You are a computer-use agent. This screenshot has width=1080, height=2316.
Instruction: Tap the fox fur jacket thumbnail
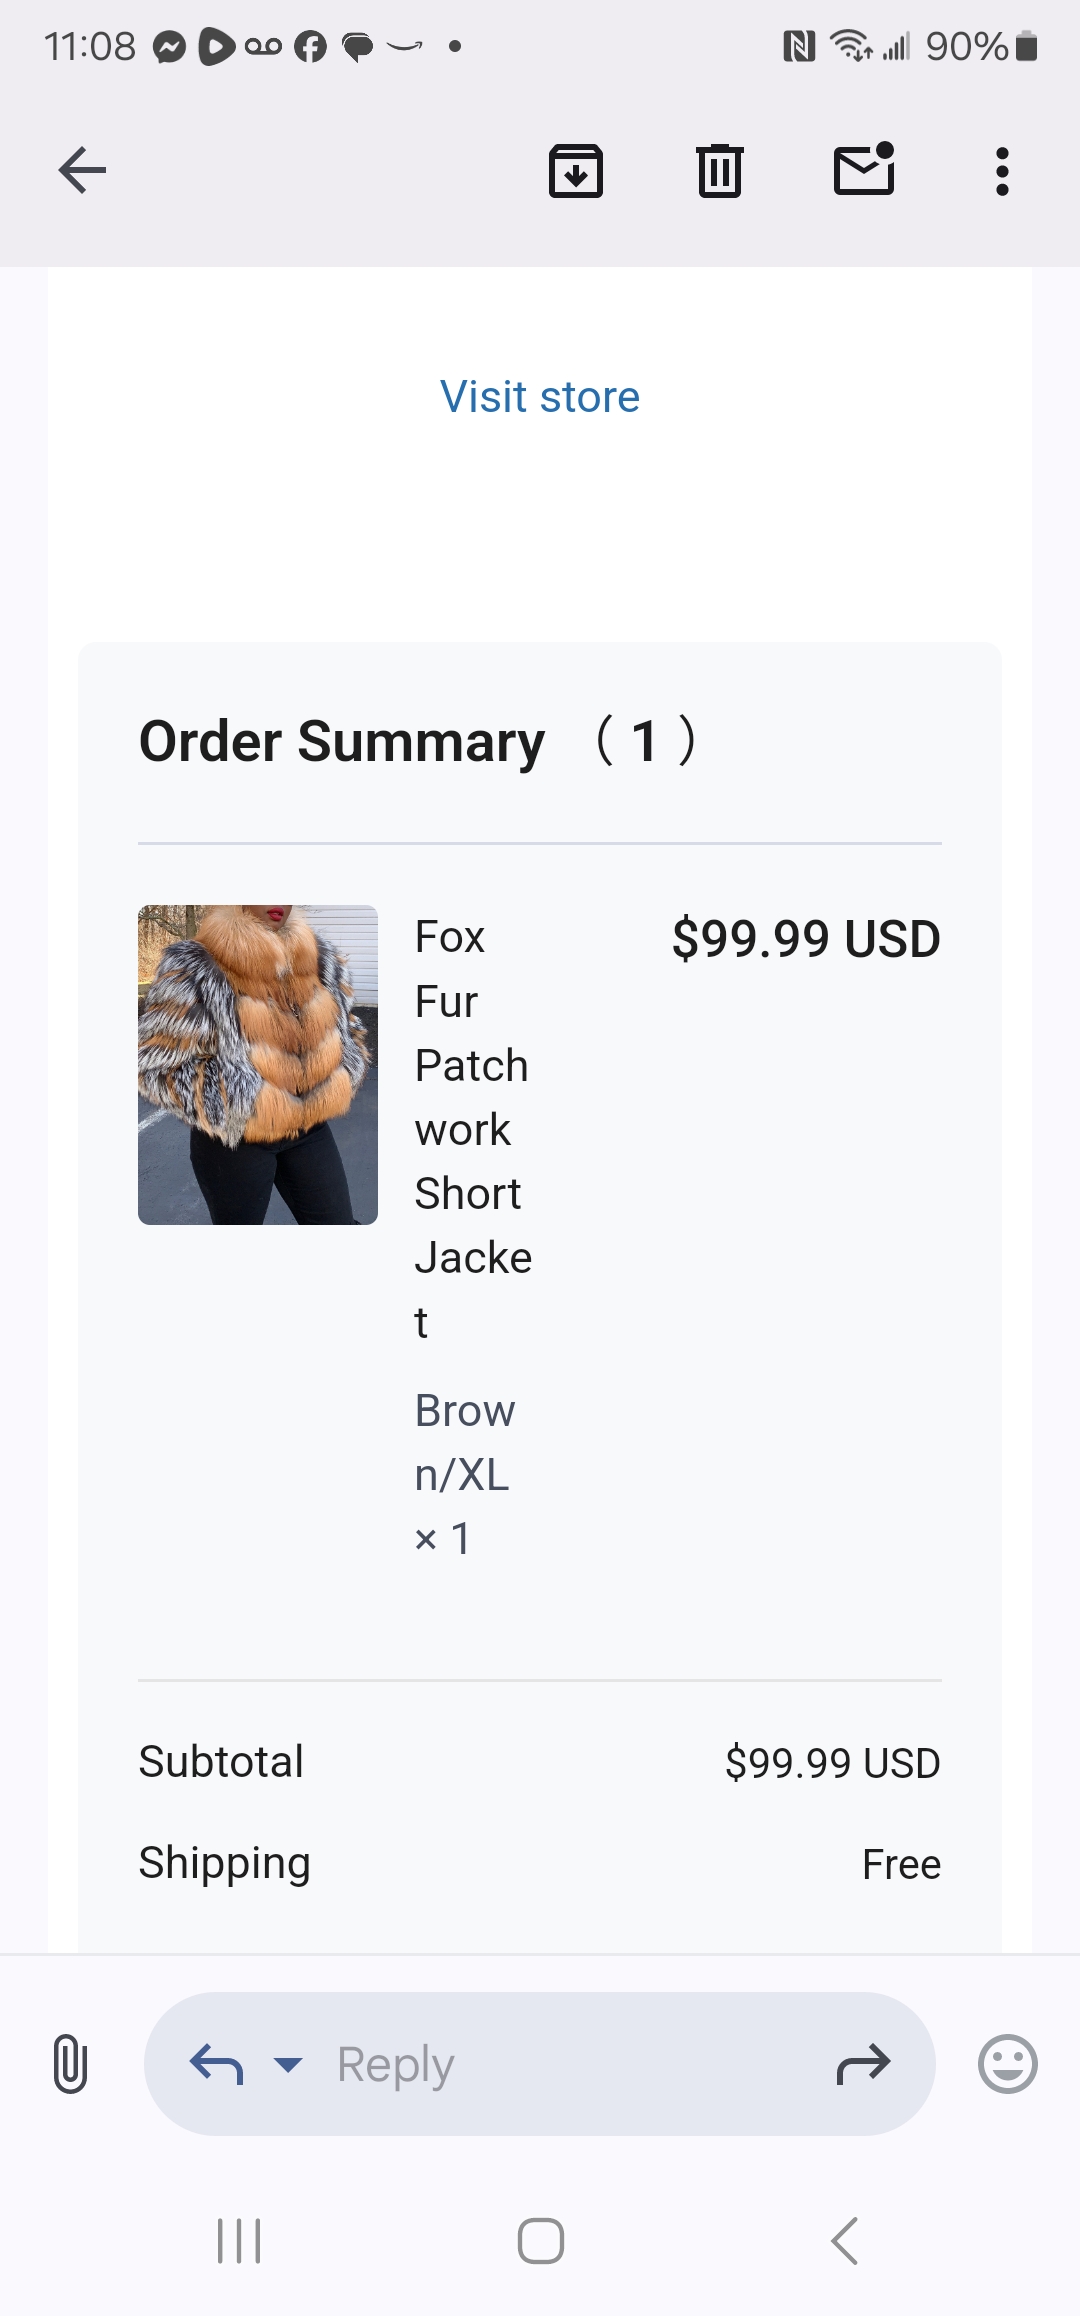(258, 1065)
